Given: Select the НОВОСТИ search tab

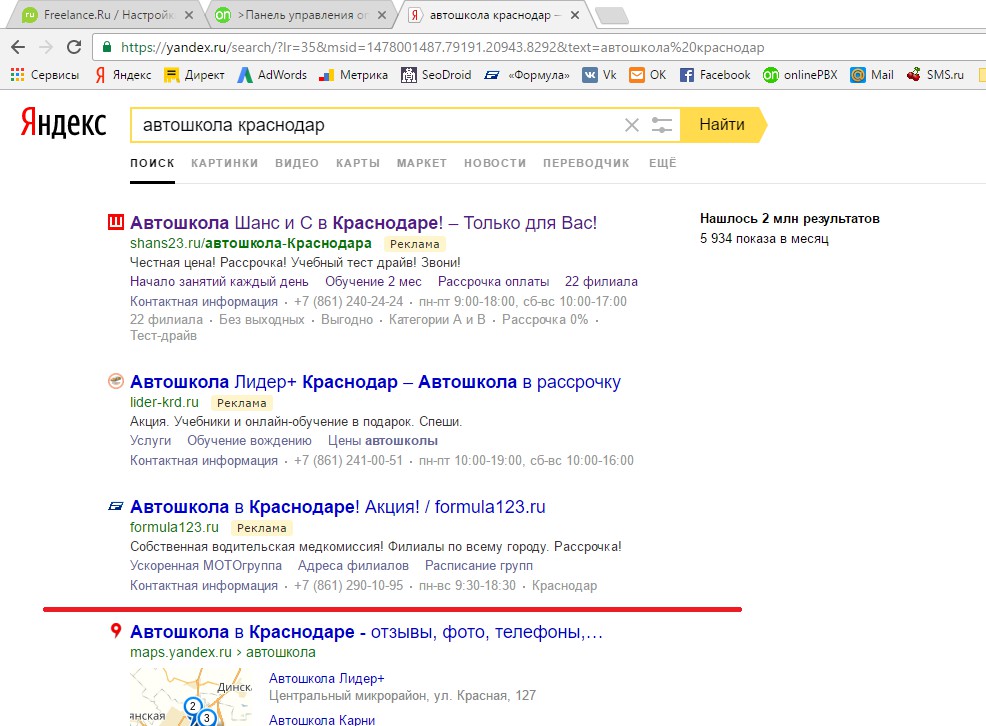Looking at the screenshot, I should coord(495,163).
